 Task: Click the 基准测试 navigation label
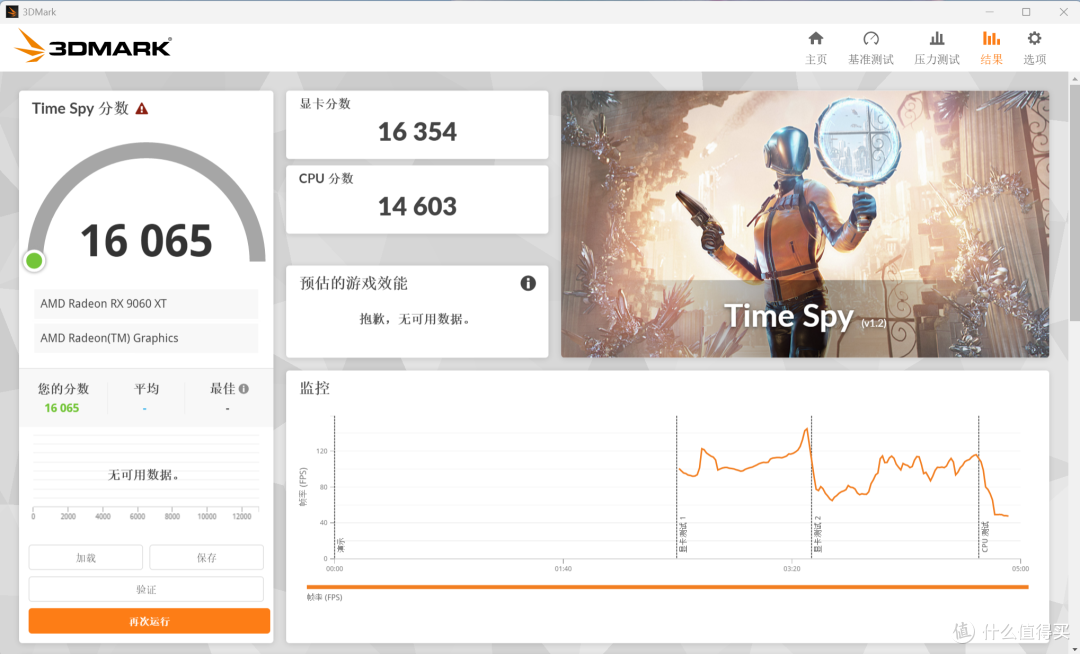(871, 60)
